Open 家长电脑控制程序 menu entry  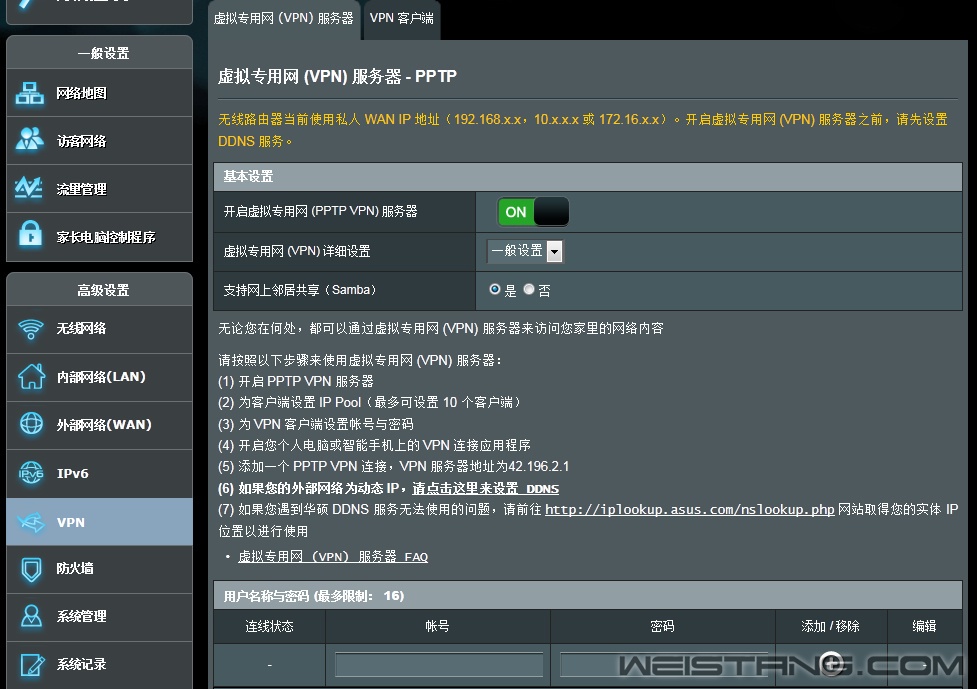pyautogui.click(x=106, y=237)
